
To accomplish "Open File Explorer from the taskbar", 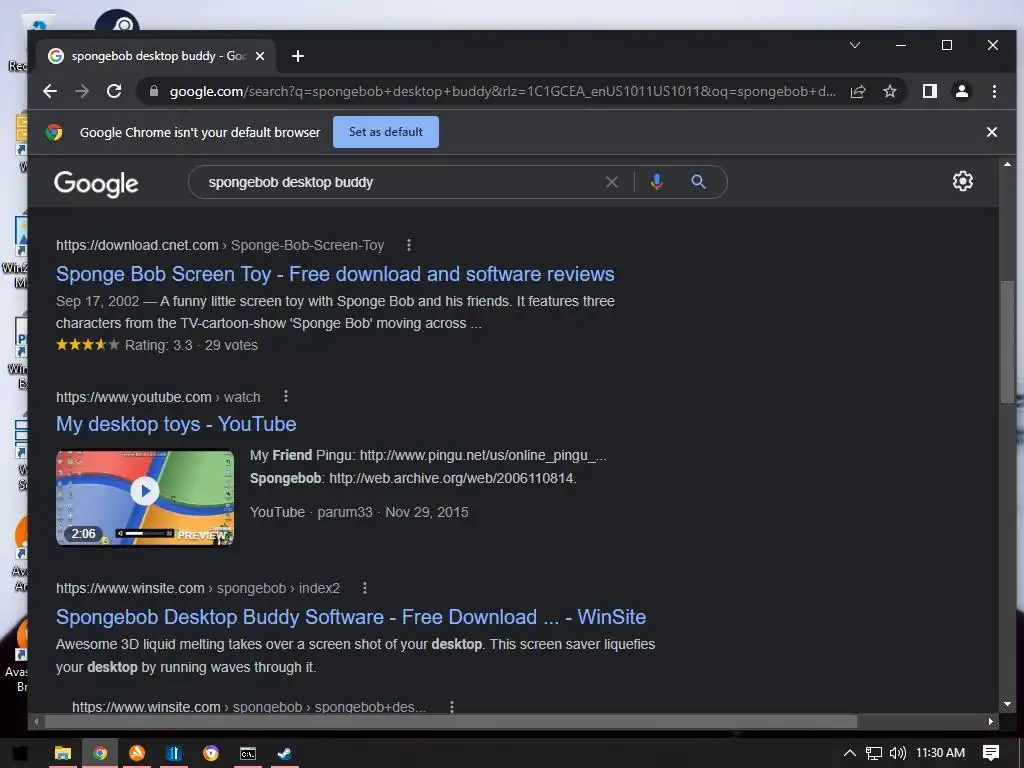I will [x=62, y=753].
